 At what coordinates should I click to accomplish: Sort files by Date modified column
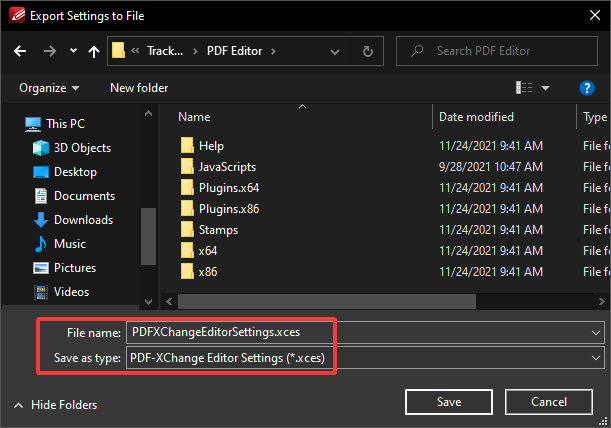476,117
